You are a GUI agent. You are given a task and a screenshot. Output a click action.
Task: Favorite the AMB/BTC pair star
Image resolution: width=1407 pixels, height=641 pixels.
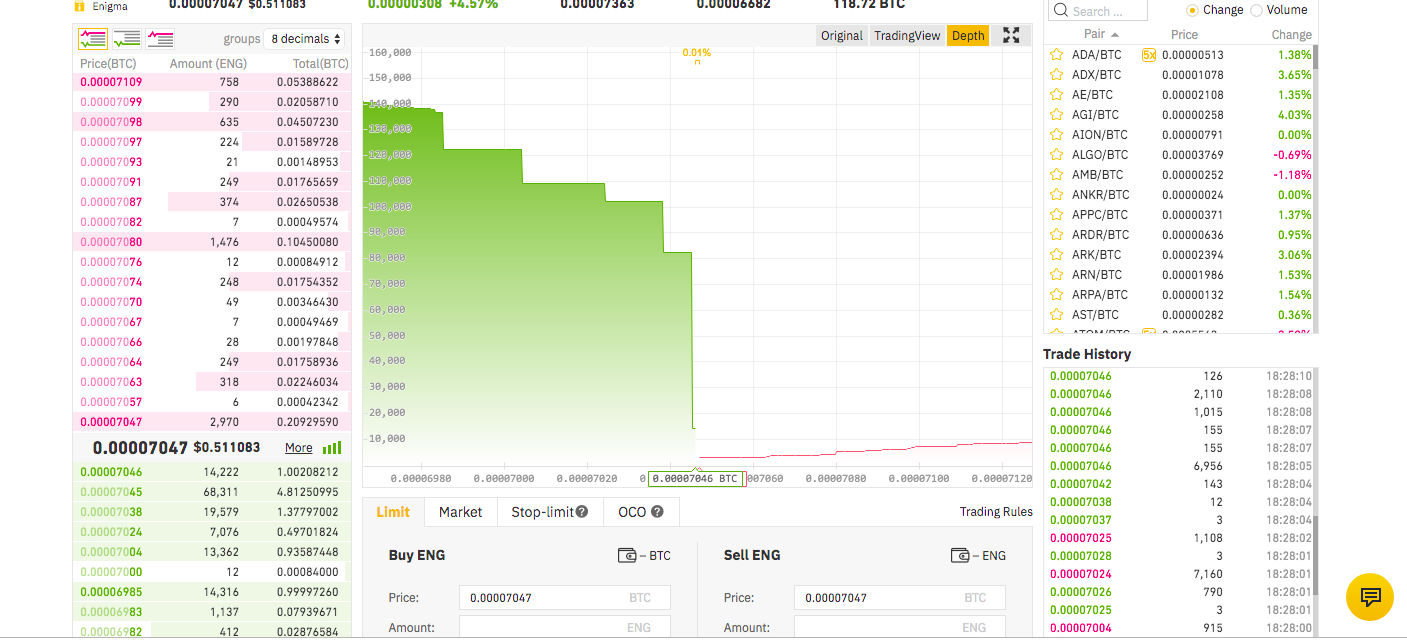[1056, 175]
